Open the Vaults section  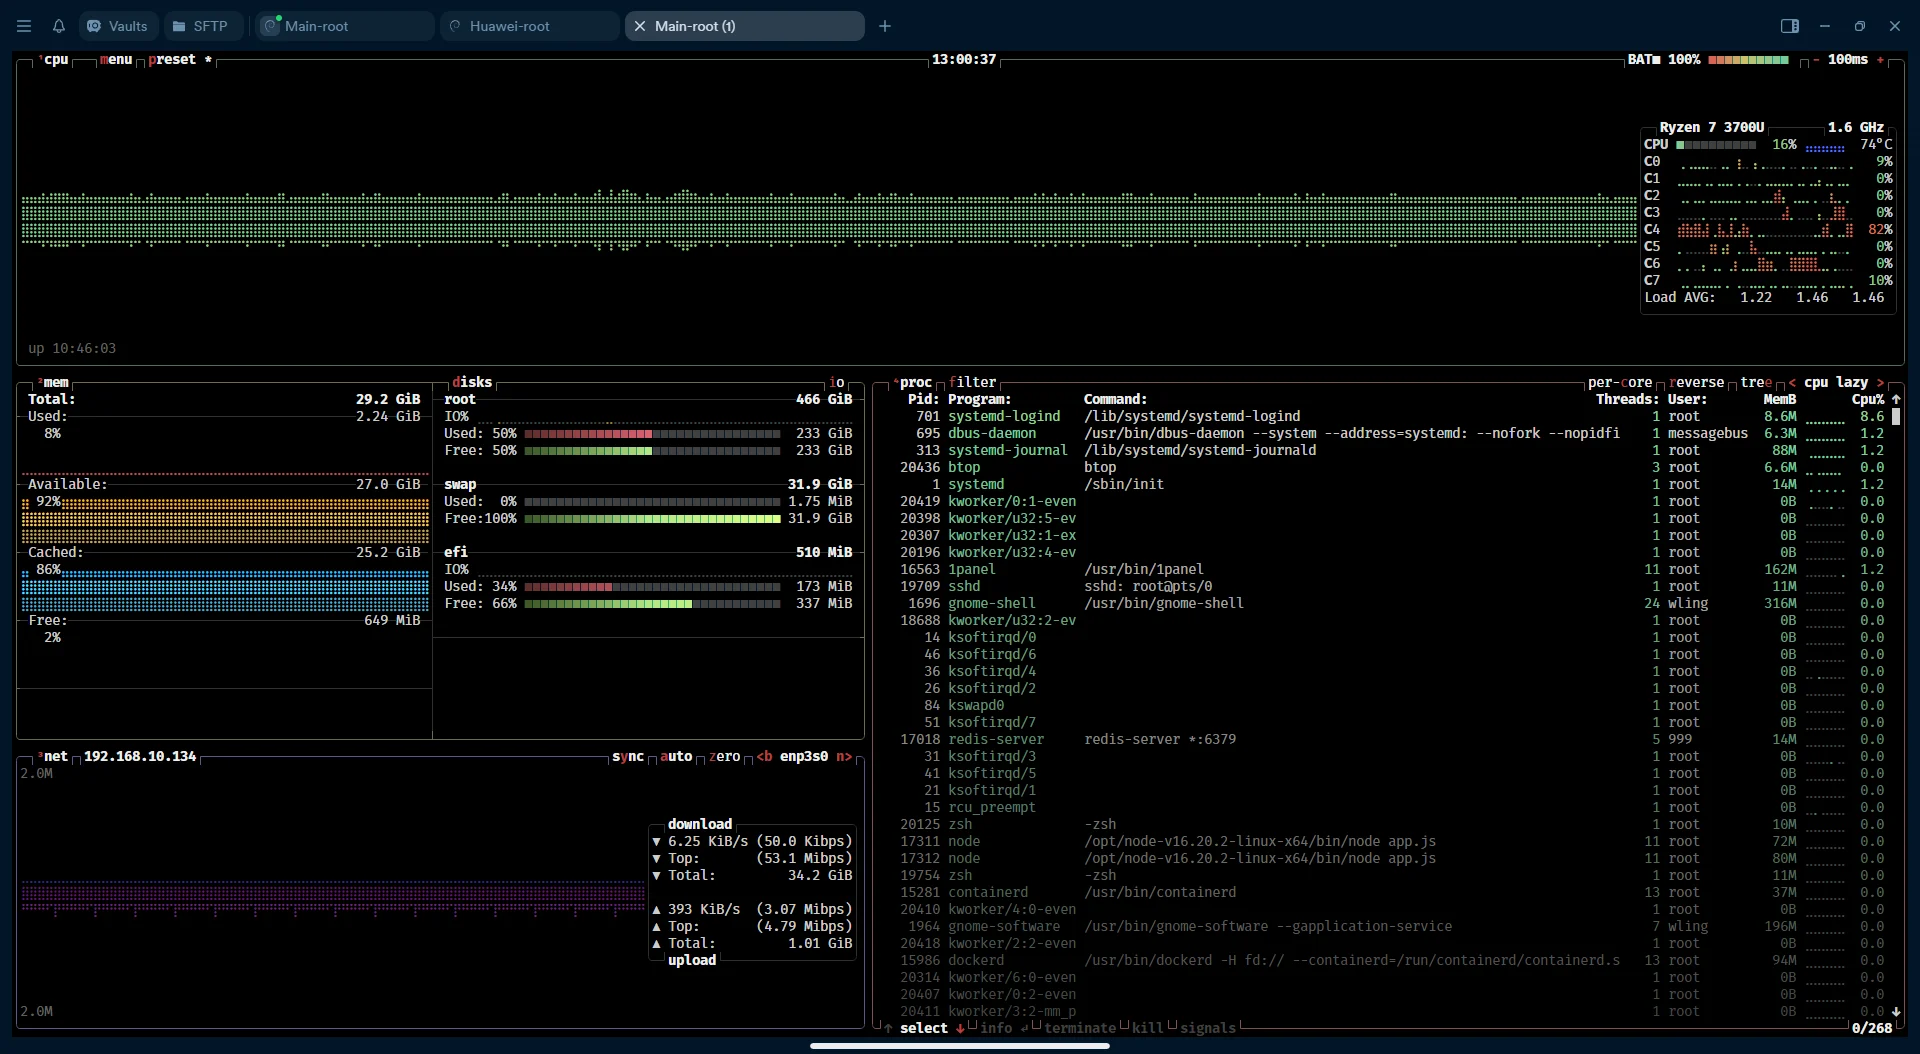coord(118,26)
